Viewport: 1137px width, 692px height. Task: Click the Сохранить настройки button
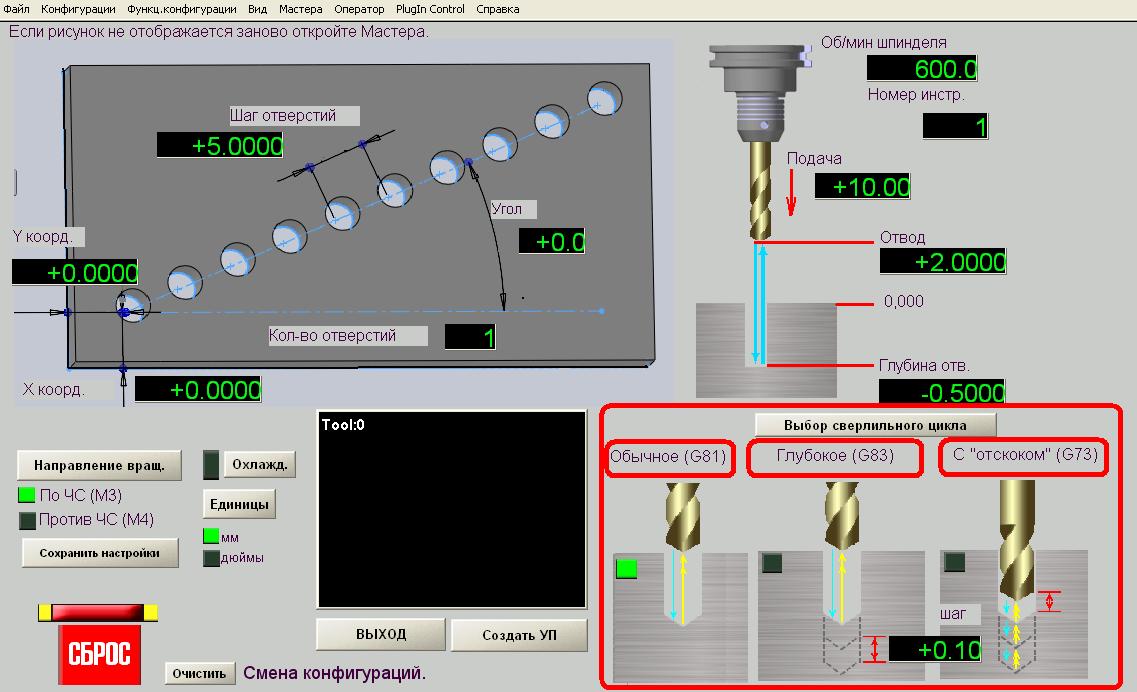point(100,553)
